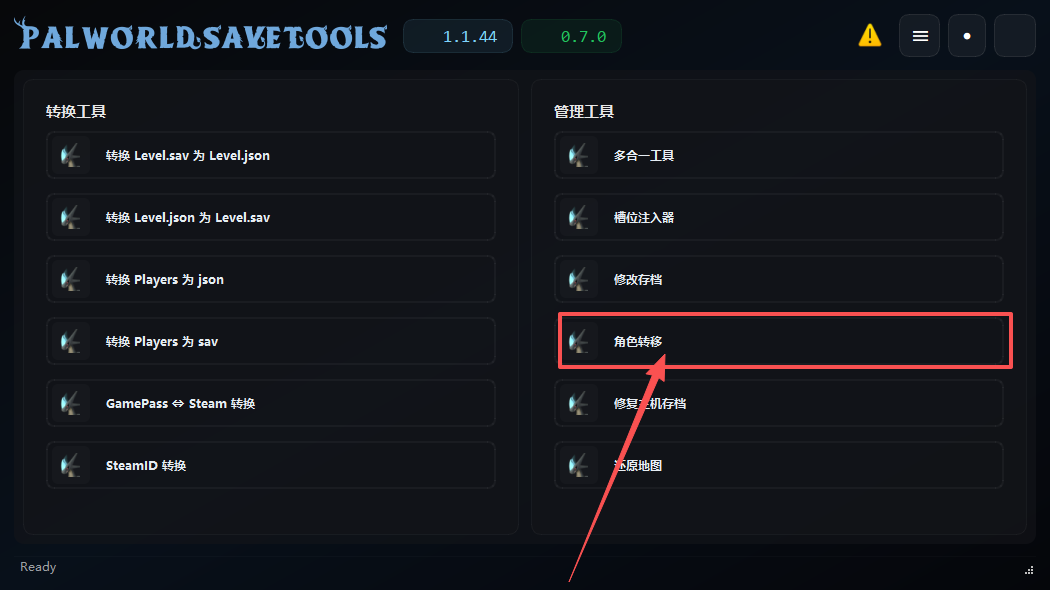Click pal icon beside Players 为 json
The width and height of the screenshot is (1050, 590).
(70, 279)
